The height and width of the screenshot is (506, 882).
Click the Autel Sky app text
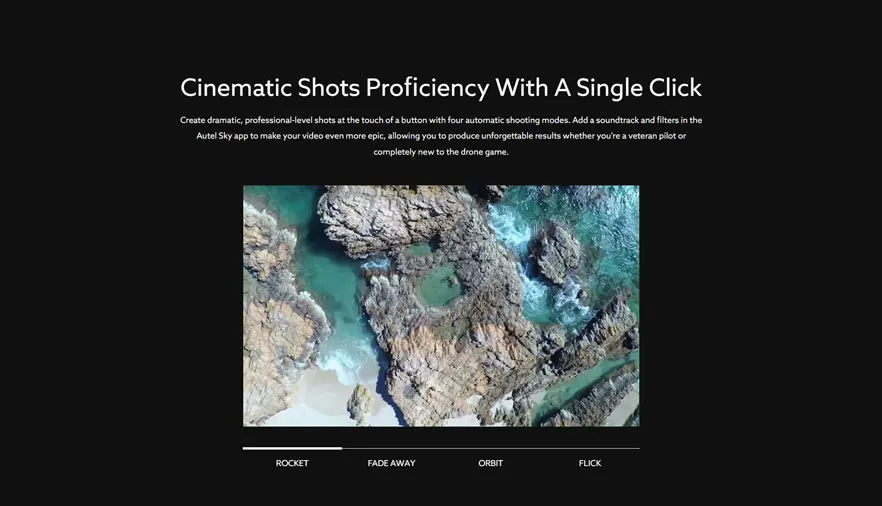point(222,135)
